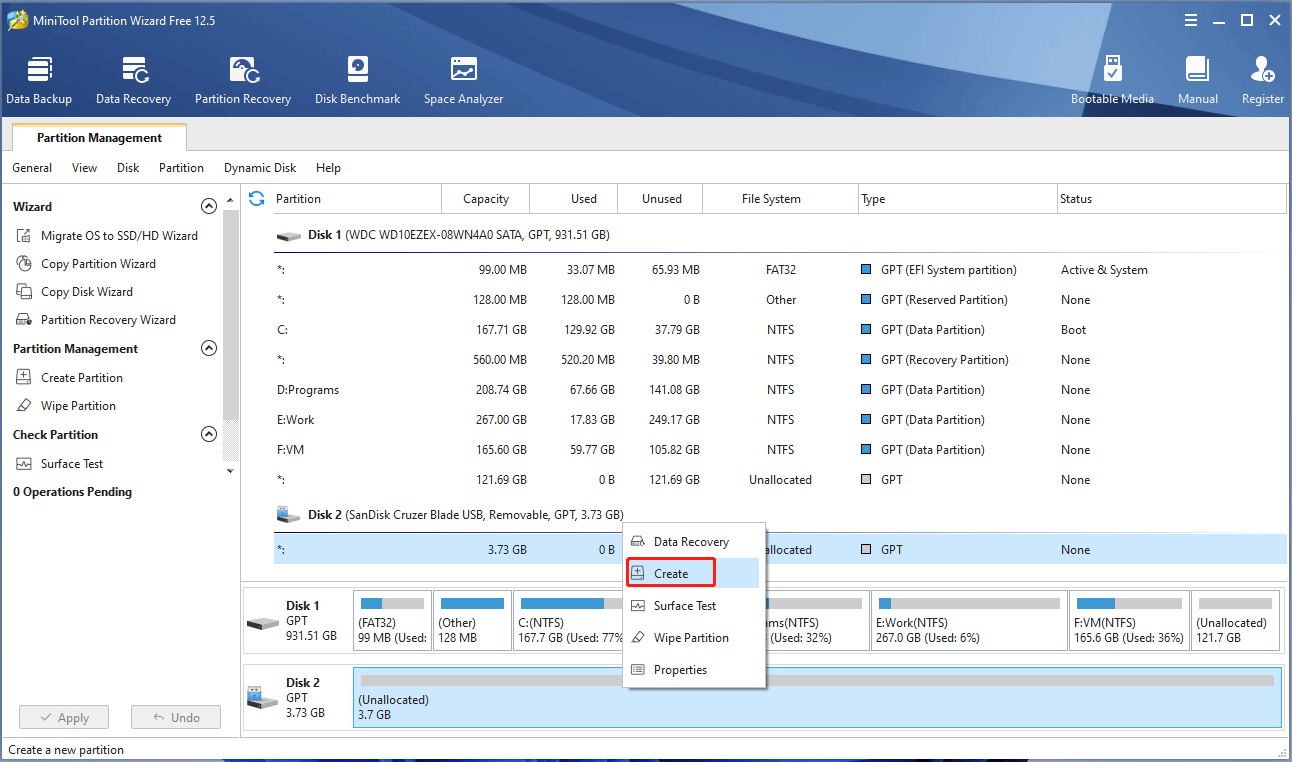
Task: Select Disk 2 USB icon in disk map
Action: (263, 698)
